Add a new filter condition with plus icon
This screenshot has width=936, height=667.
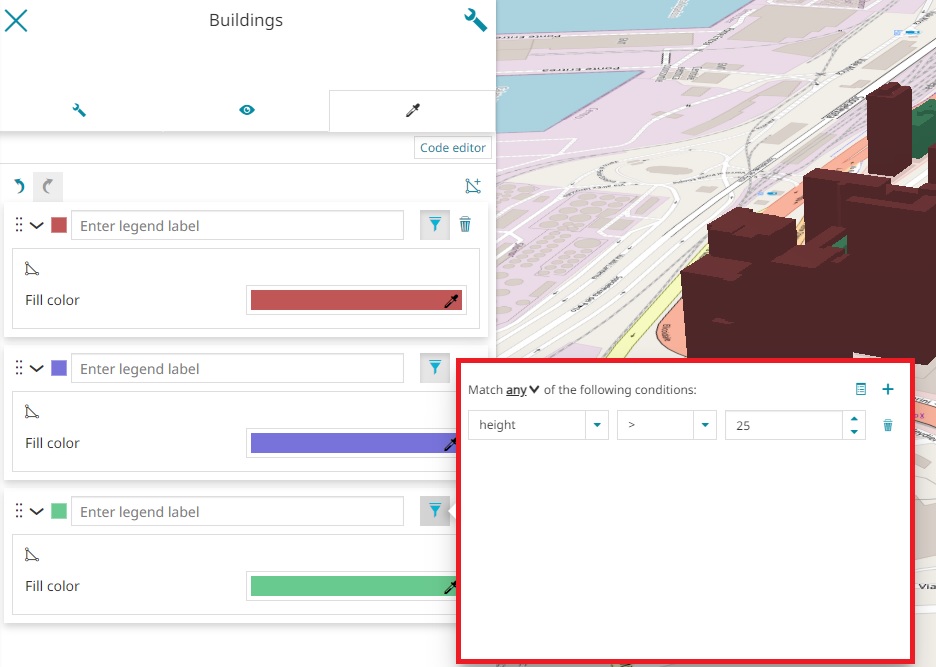[x=887, y=389]
